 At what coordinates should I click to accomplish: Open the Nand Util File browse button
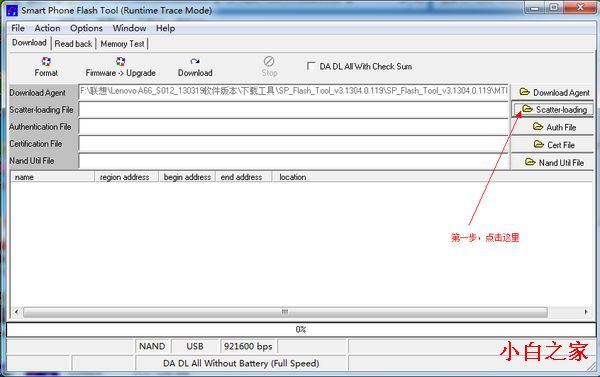(553, 162)
